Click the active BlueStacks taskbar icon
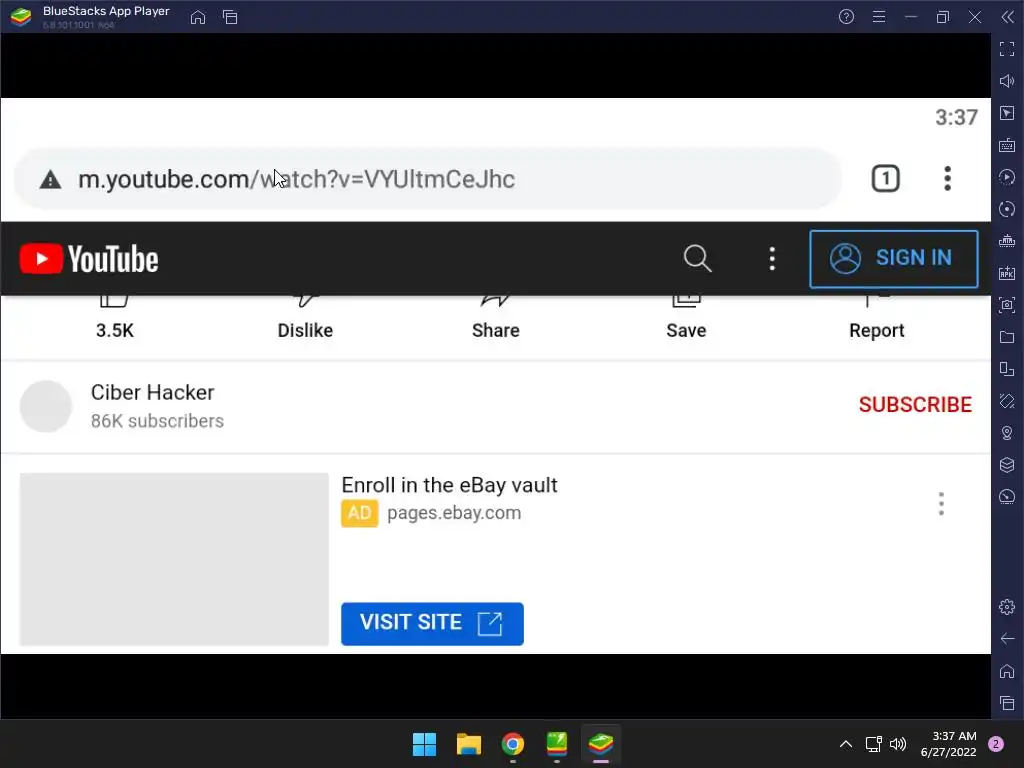This screenshot has width=1024, height=768. [x=601, y=744]
